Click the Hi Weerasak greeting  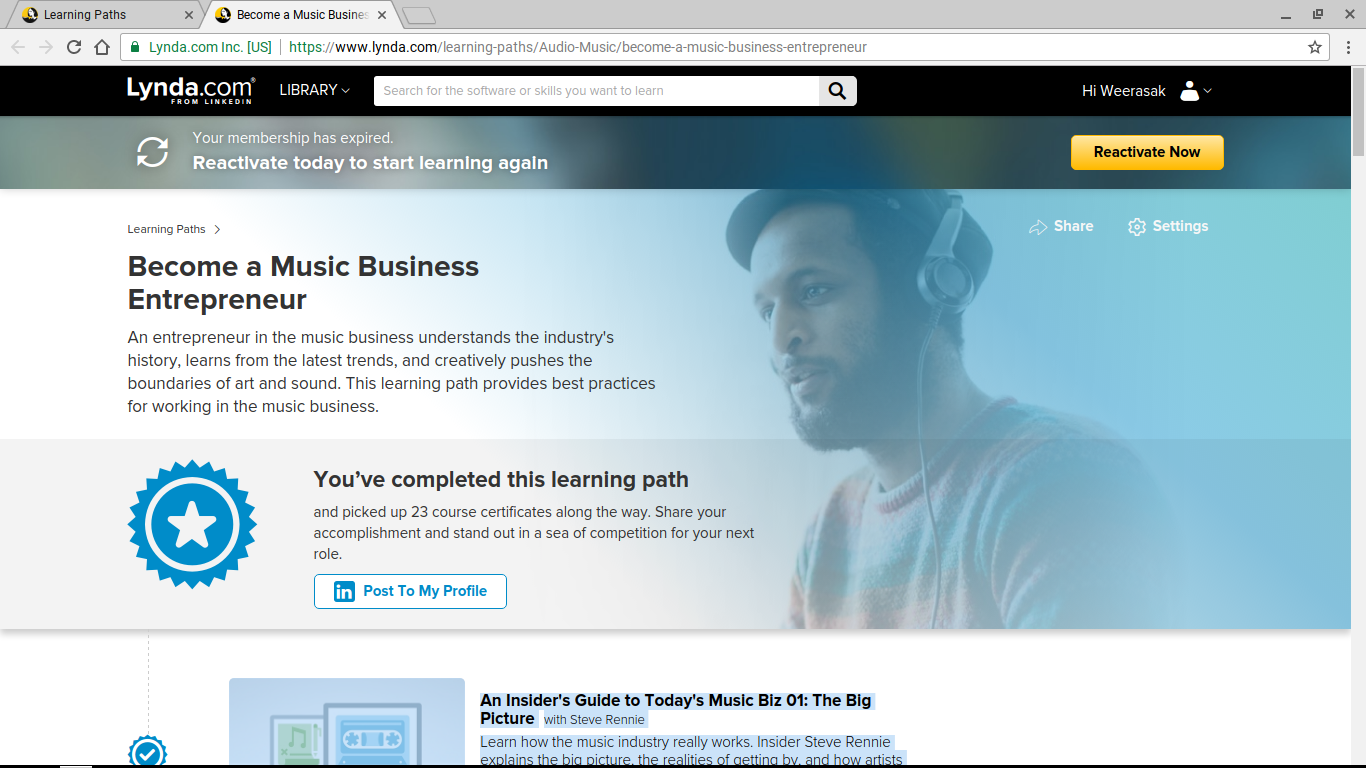[1124, 91]
